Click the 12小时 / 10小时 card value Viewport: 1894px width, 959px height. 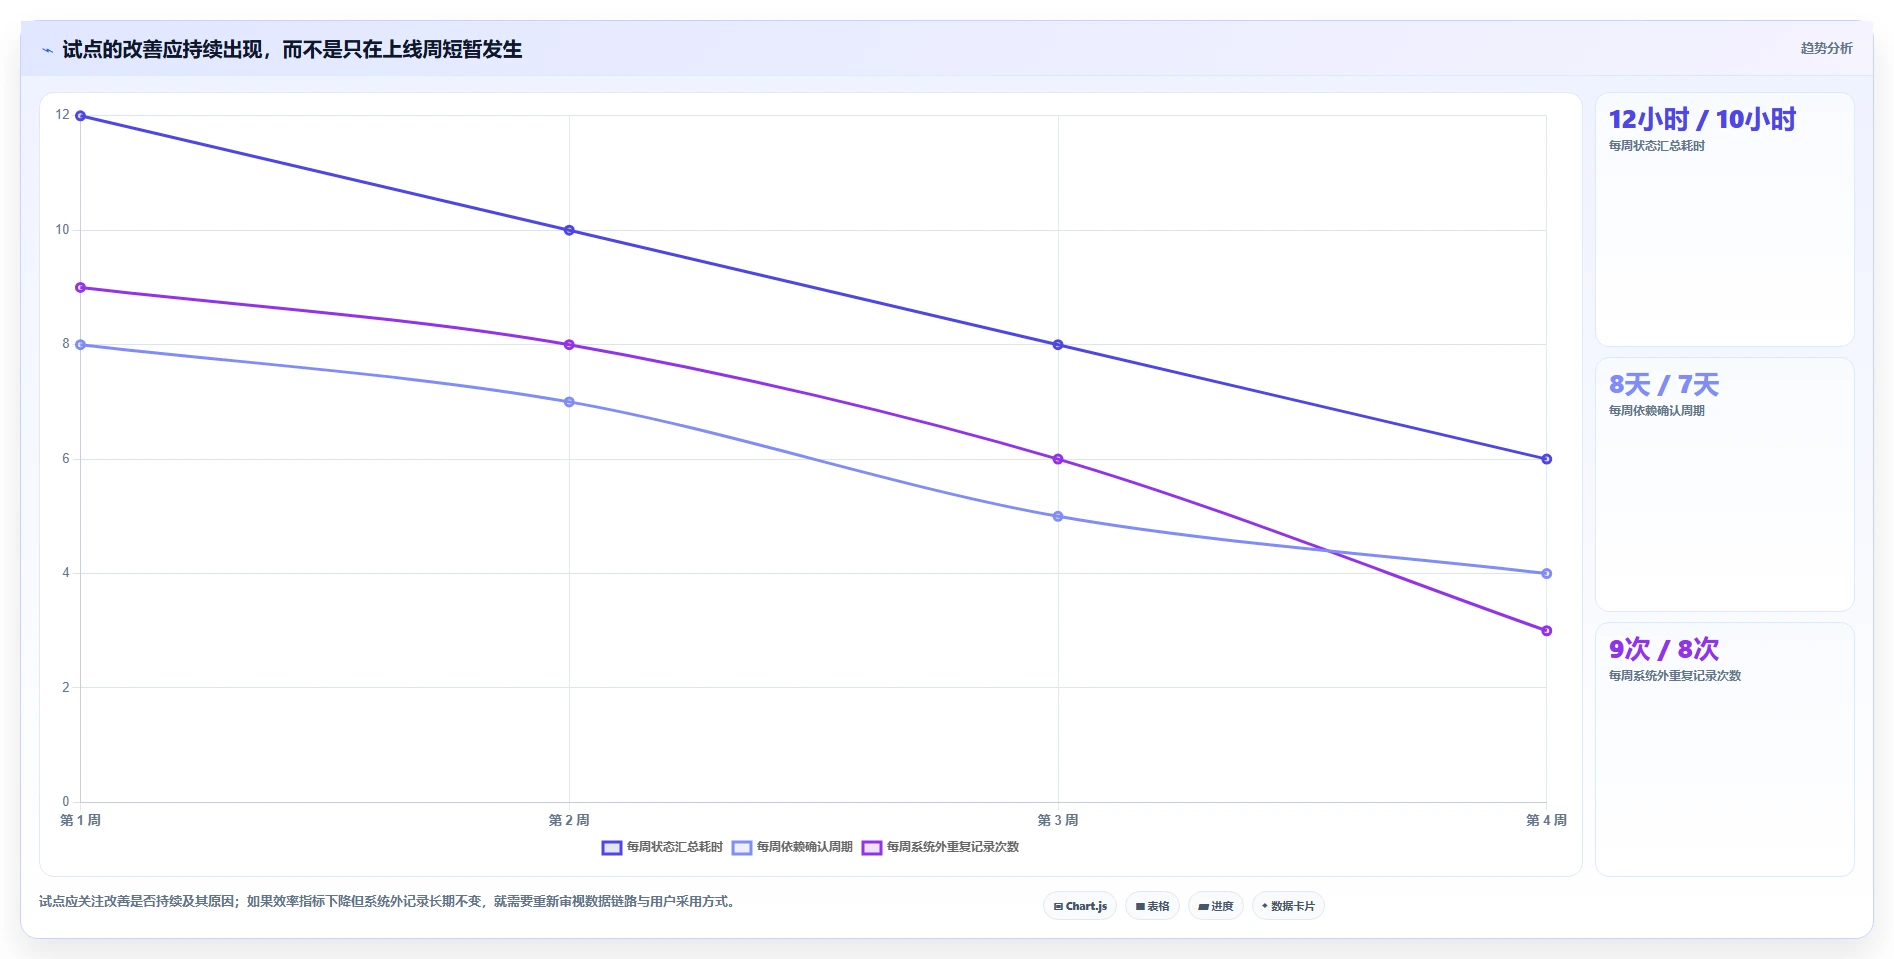coord(1702,120)
